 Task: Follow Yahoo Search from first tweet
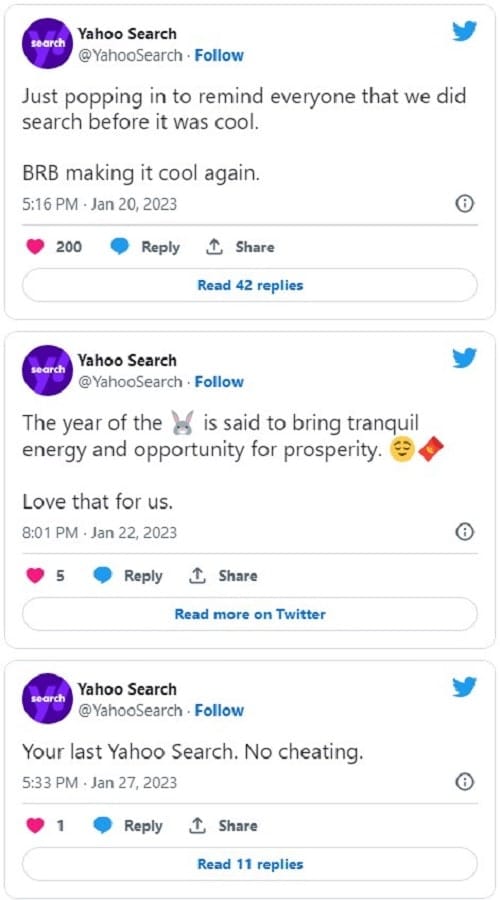coord(219,56)
